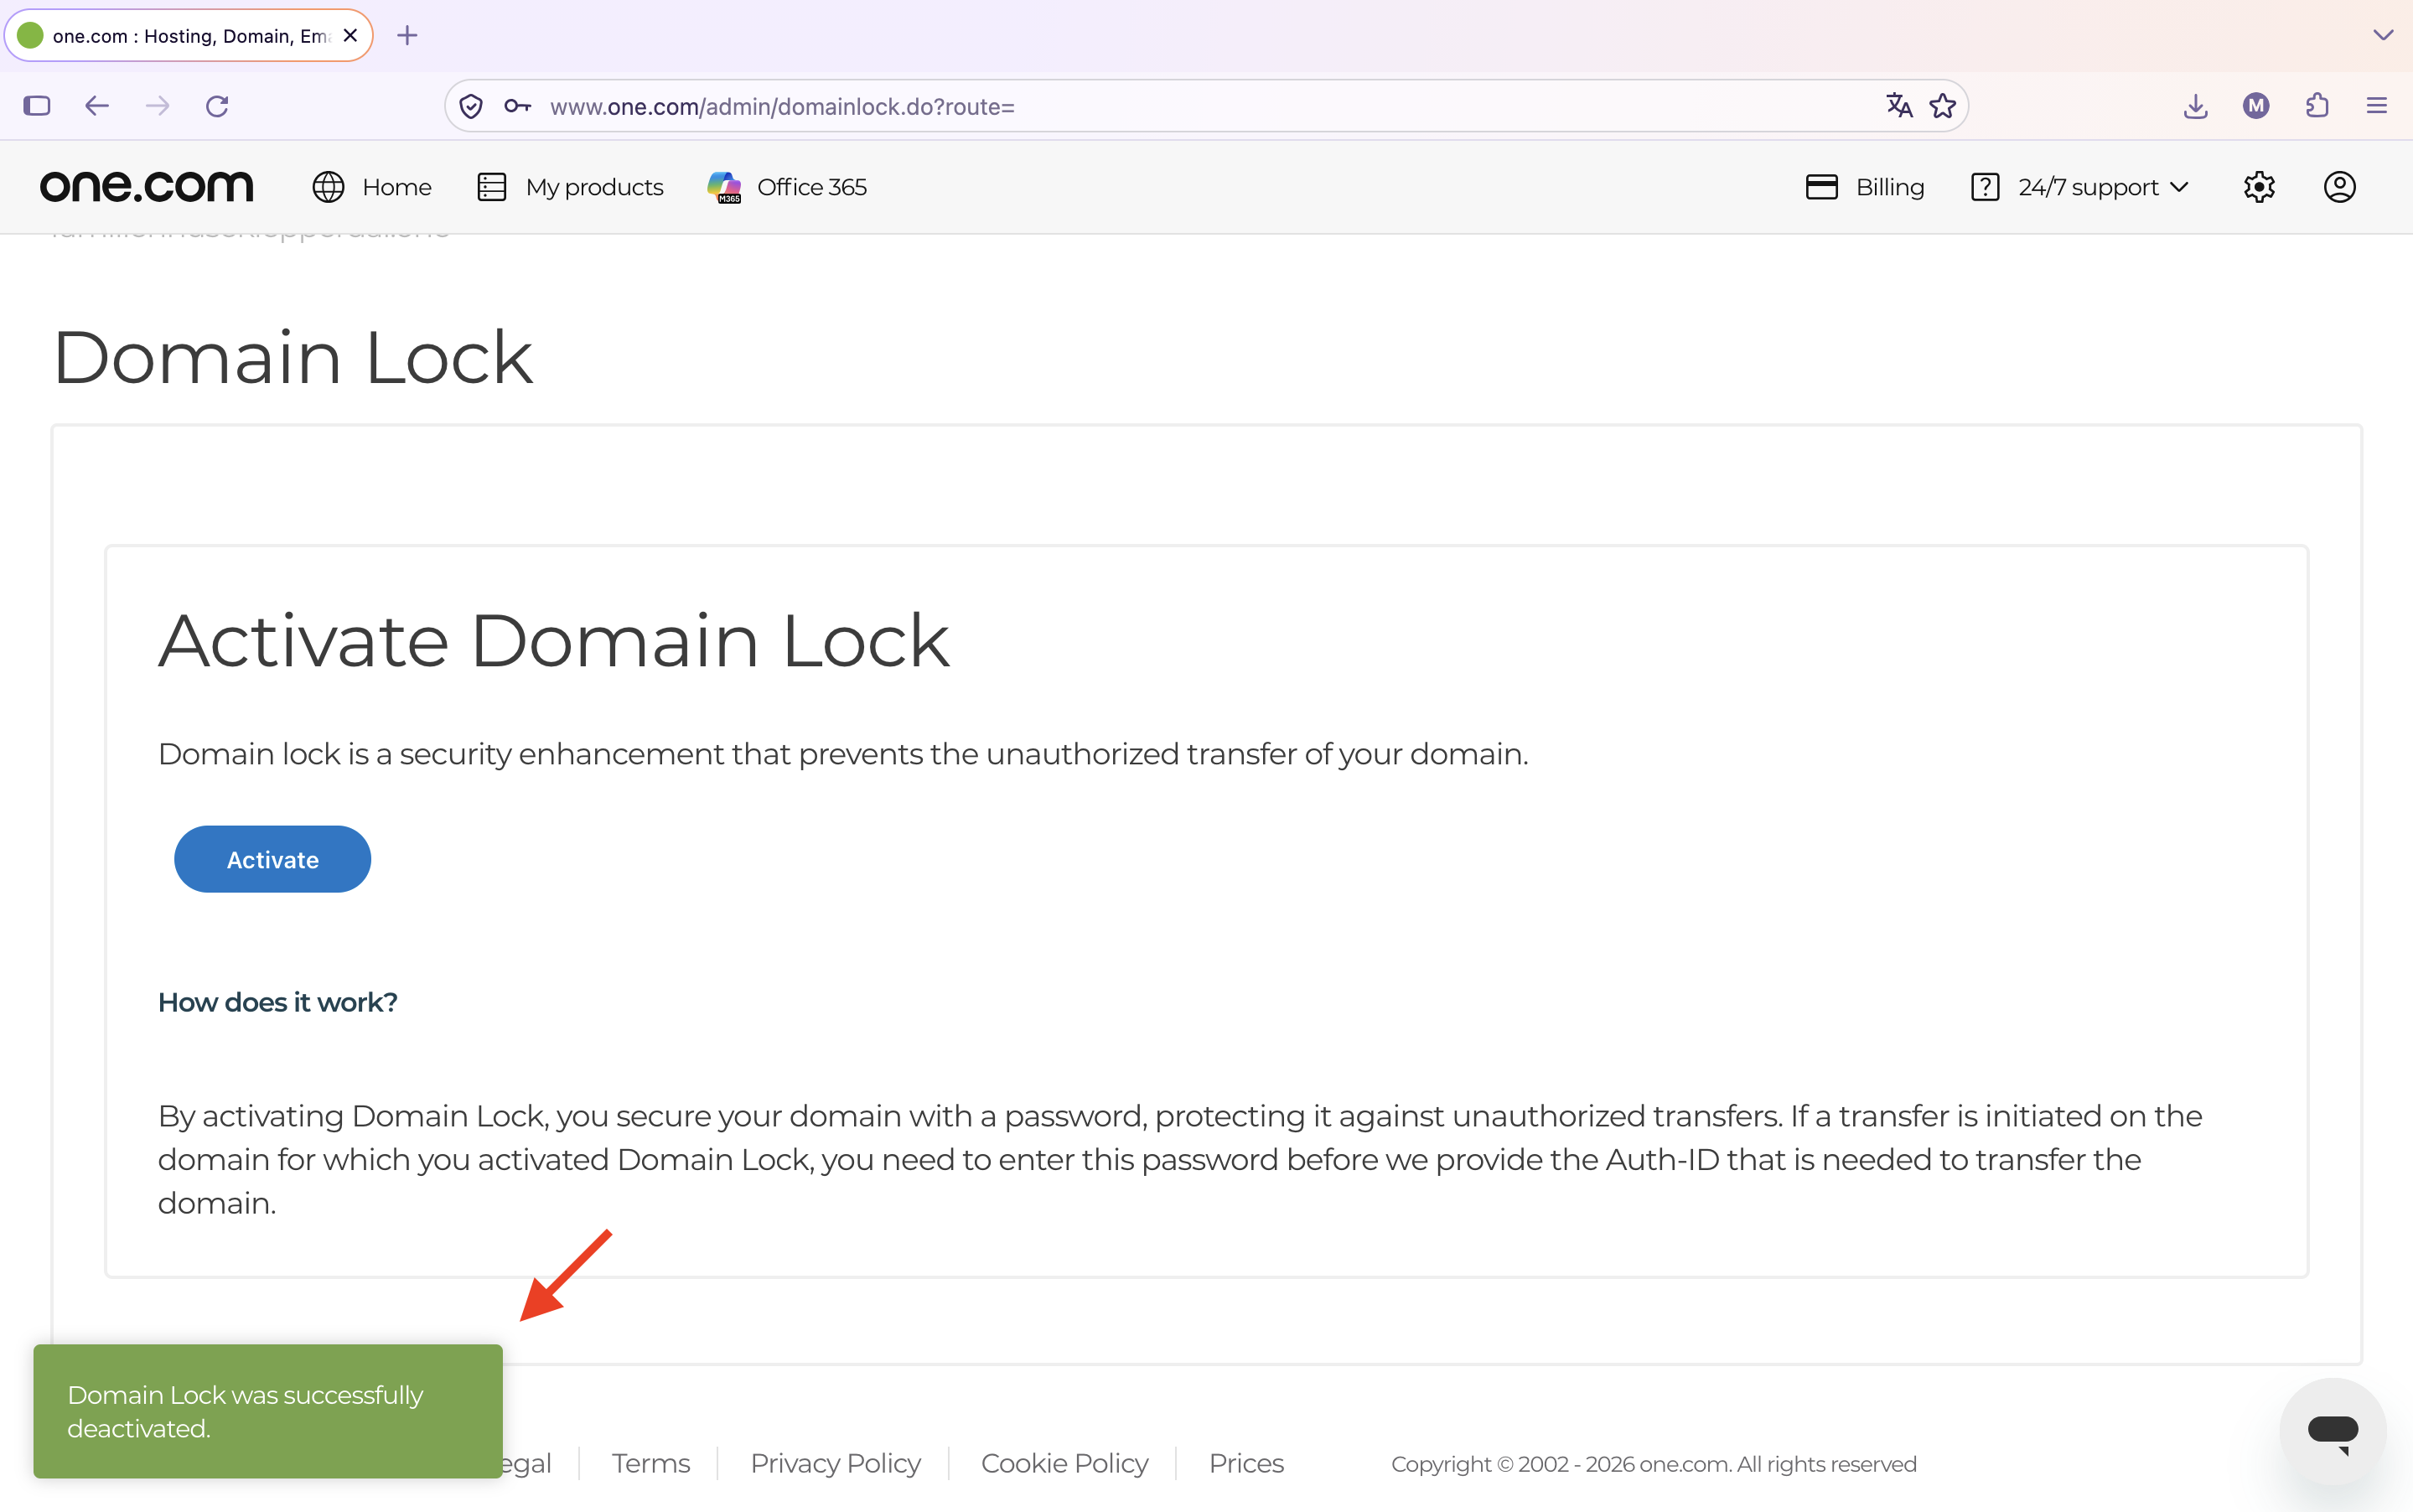Open Office 365 in the navbar
The image size is (2413, 1512).
[787, 187]
